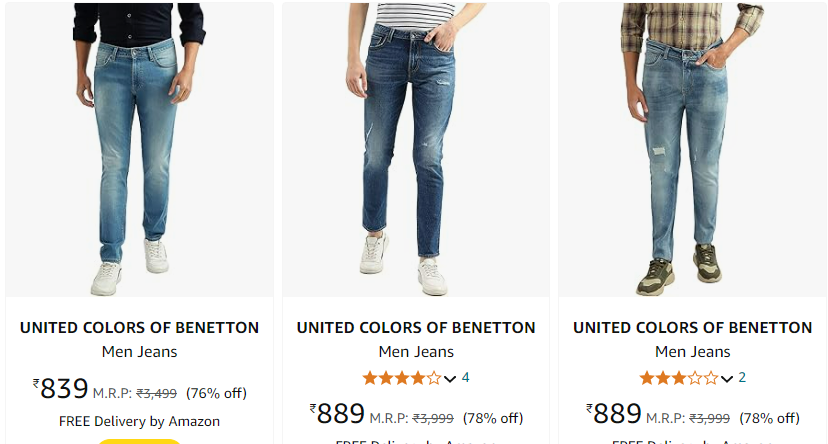Click the struck-through ₹3,499 M.R.P. price

[156, 393]
